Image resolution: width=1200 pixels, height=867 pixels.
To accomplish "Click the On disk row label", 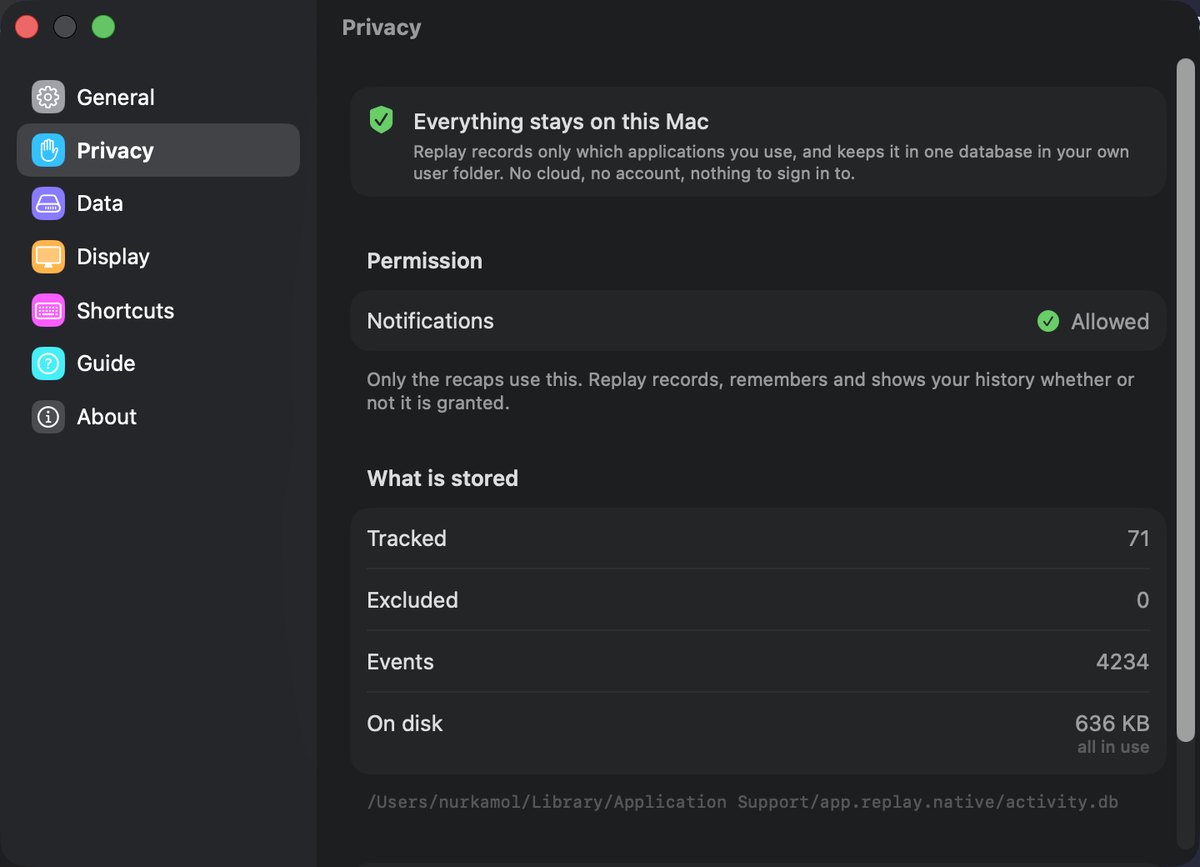I will click(405, 724).
